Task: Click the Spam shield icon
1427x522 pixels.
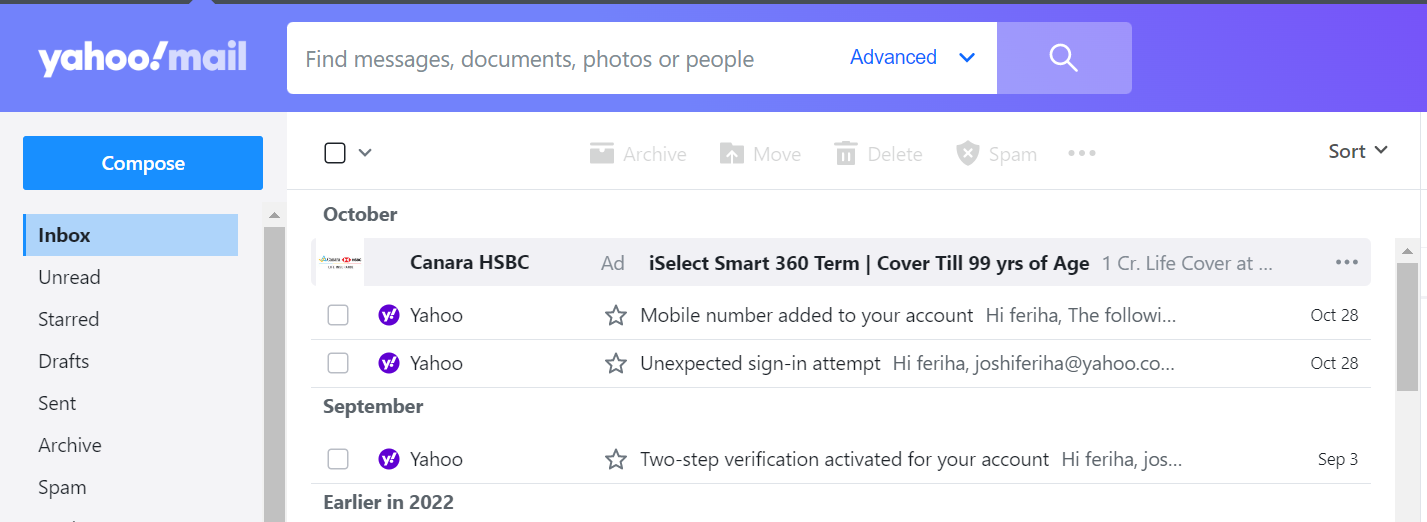Action: pos(967,153)
